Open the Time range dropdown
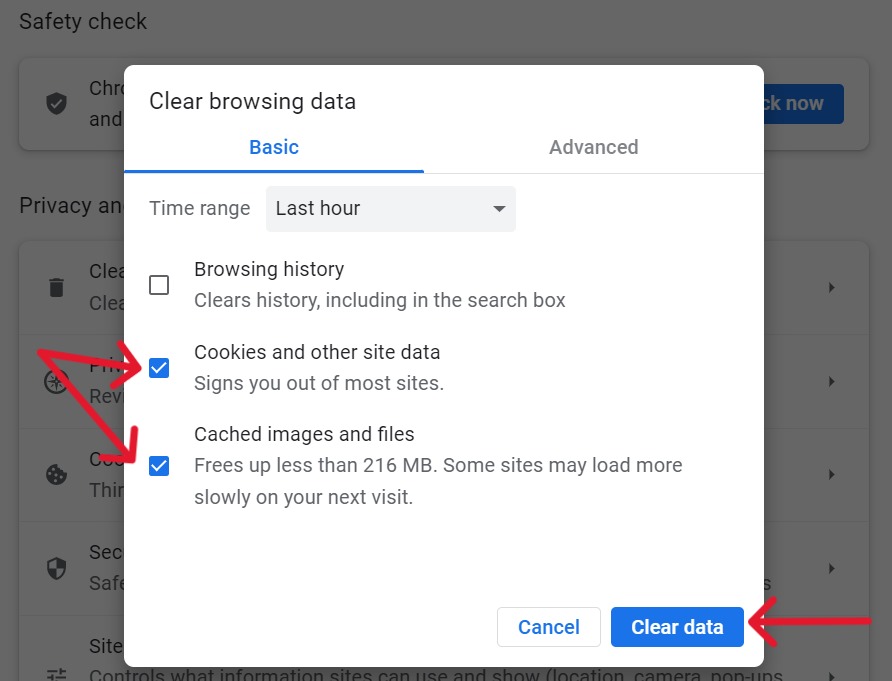Screen dimensions: 892x681 pos(390,208)
